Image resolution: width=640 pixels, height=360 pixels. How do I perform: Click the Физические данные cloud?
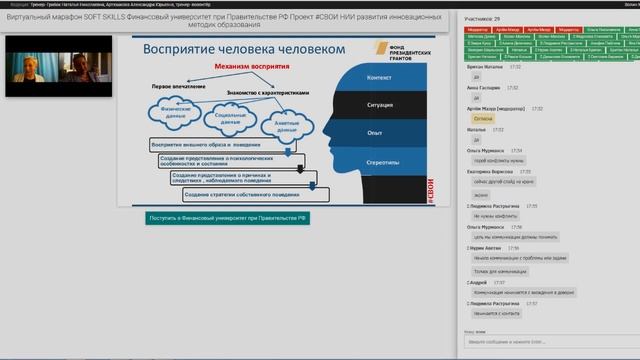tap(175, 113)
